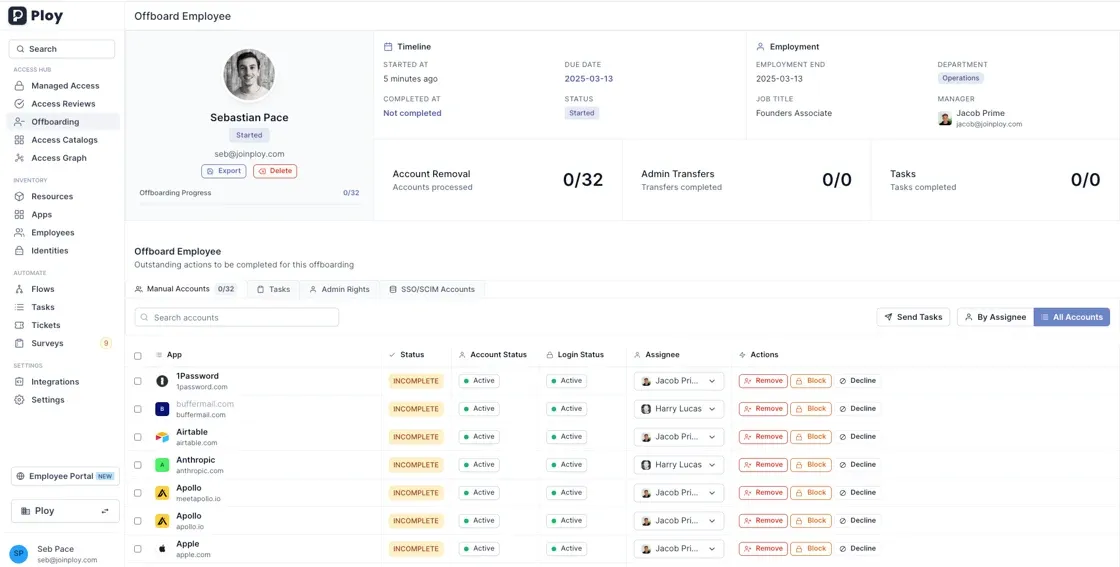Open the SSO/SCIM Accounts tab

point(432,289)
